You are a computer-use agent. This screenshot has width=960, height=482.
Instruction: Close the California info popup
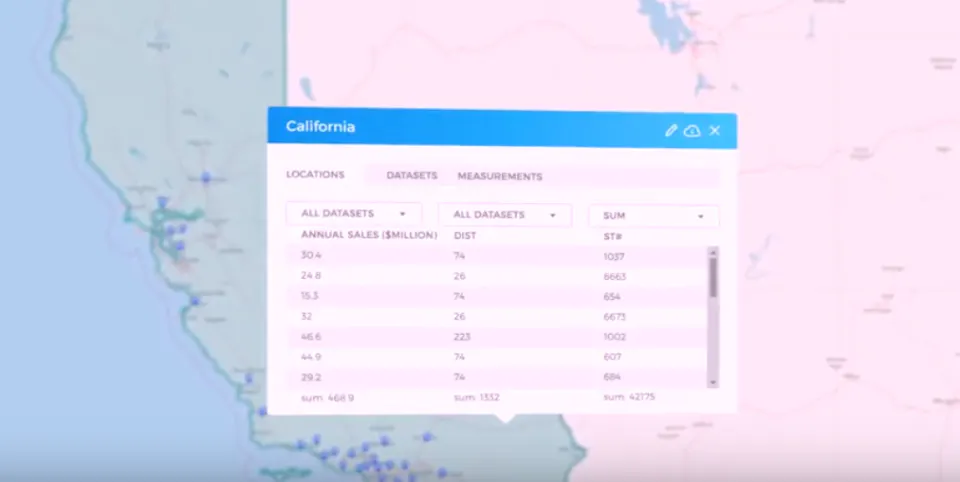pyautogui.click(x=714, y=130)
